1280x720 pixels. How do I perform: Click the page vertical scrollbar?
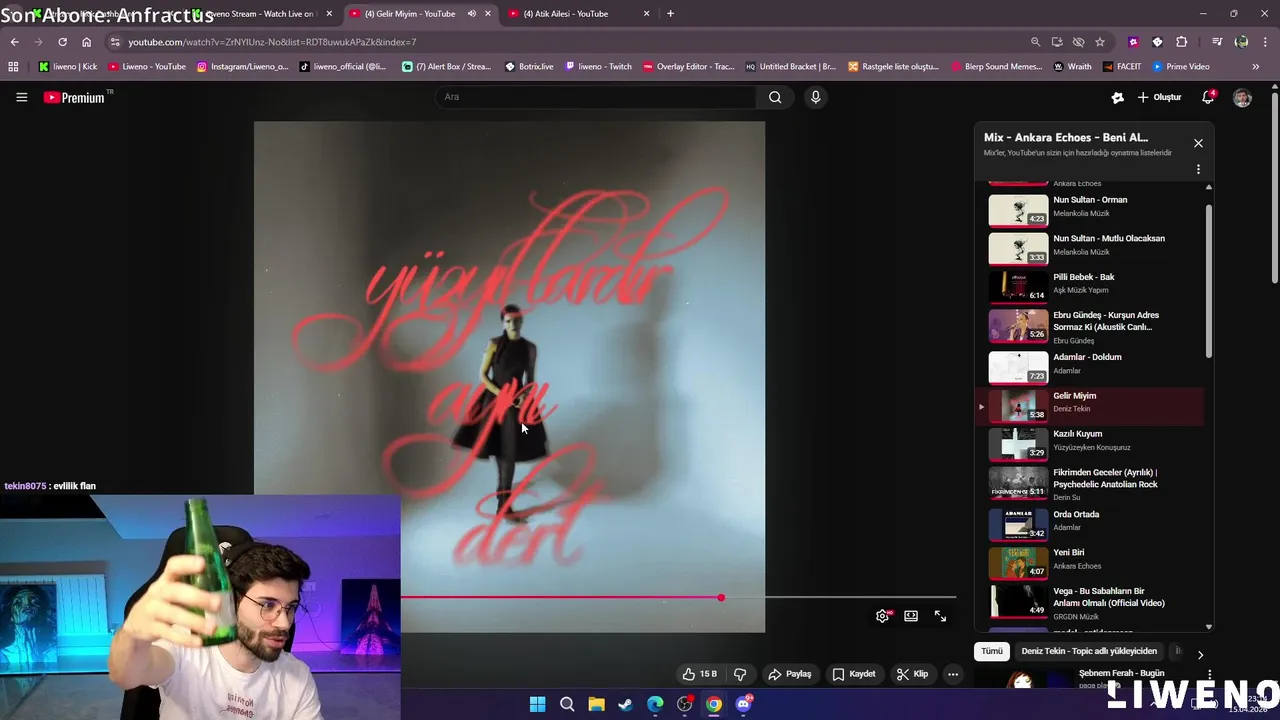(1275, 189)
